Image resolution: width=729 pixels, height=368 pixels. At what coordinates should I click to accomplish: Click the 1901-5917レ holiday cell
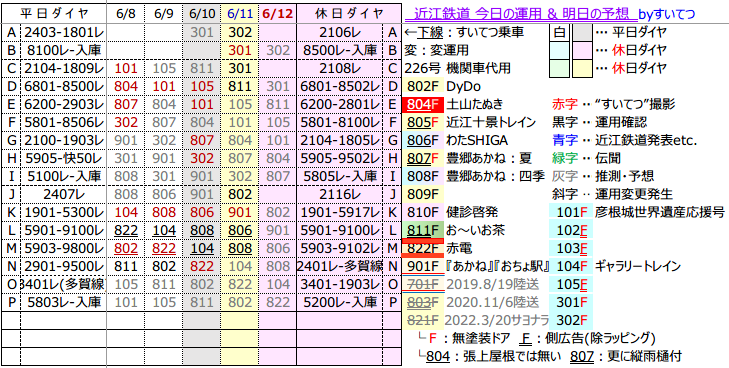pyautogui.click(x=341, y=213)
